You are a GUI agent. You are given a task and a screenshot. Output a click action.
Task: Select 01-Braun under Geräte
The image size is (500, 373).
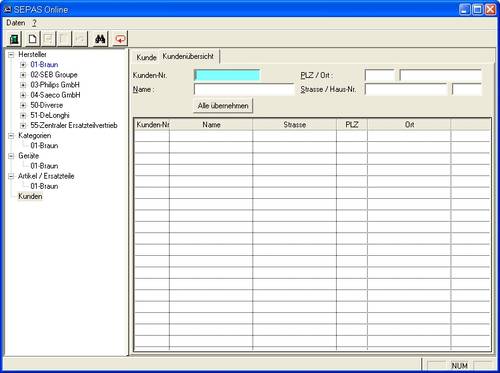44,166
